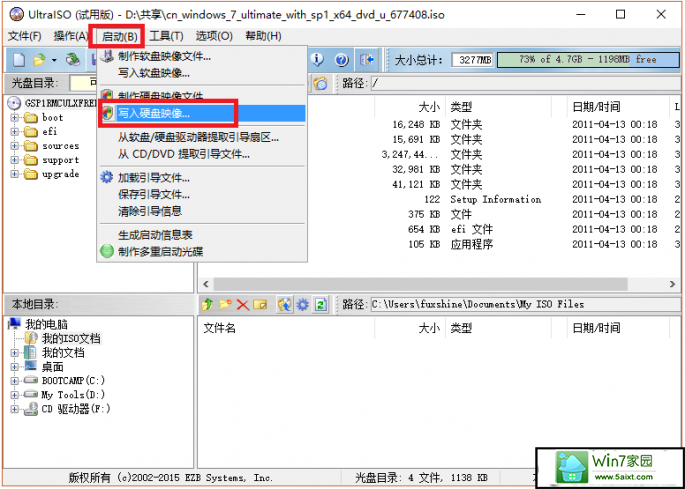Viewport: 685px width, 489px height.
Task: Choose 清除引导信息 menu entry
Action: click(202, 211)
